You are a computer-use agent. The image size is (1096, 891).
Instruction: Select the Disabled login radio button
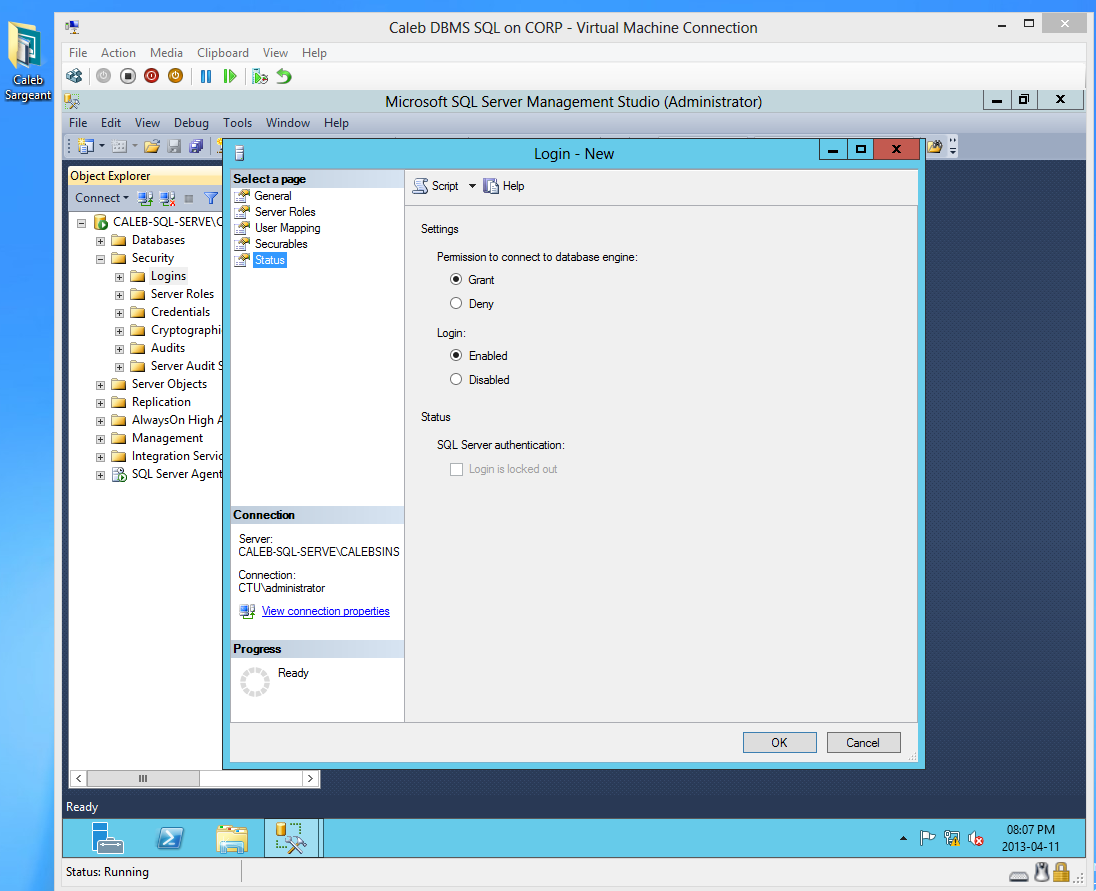tap(456, 379)
